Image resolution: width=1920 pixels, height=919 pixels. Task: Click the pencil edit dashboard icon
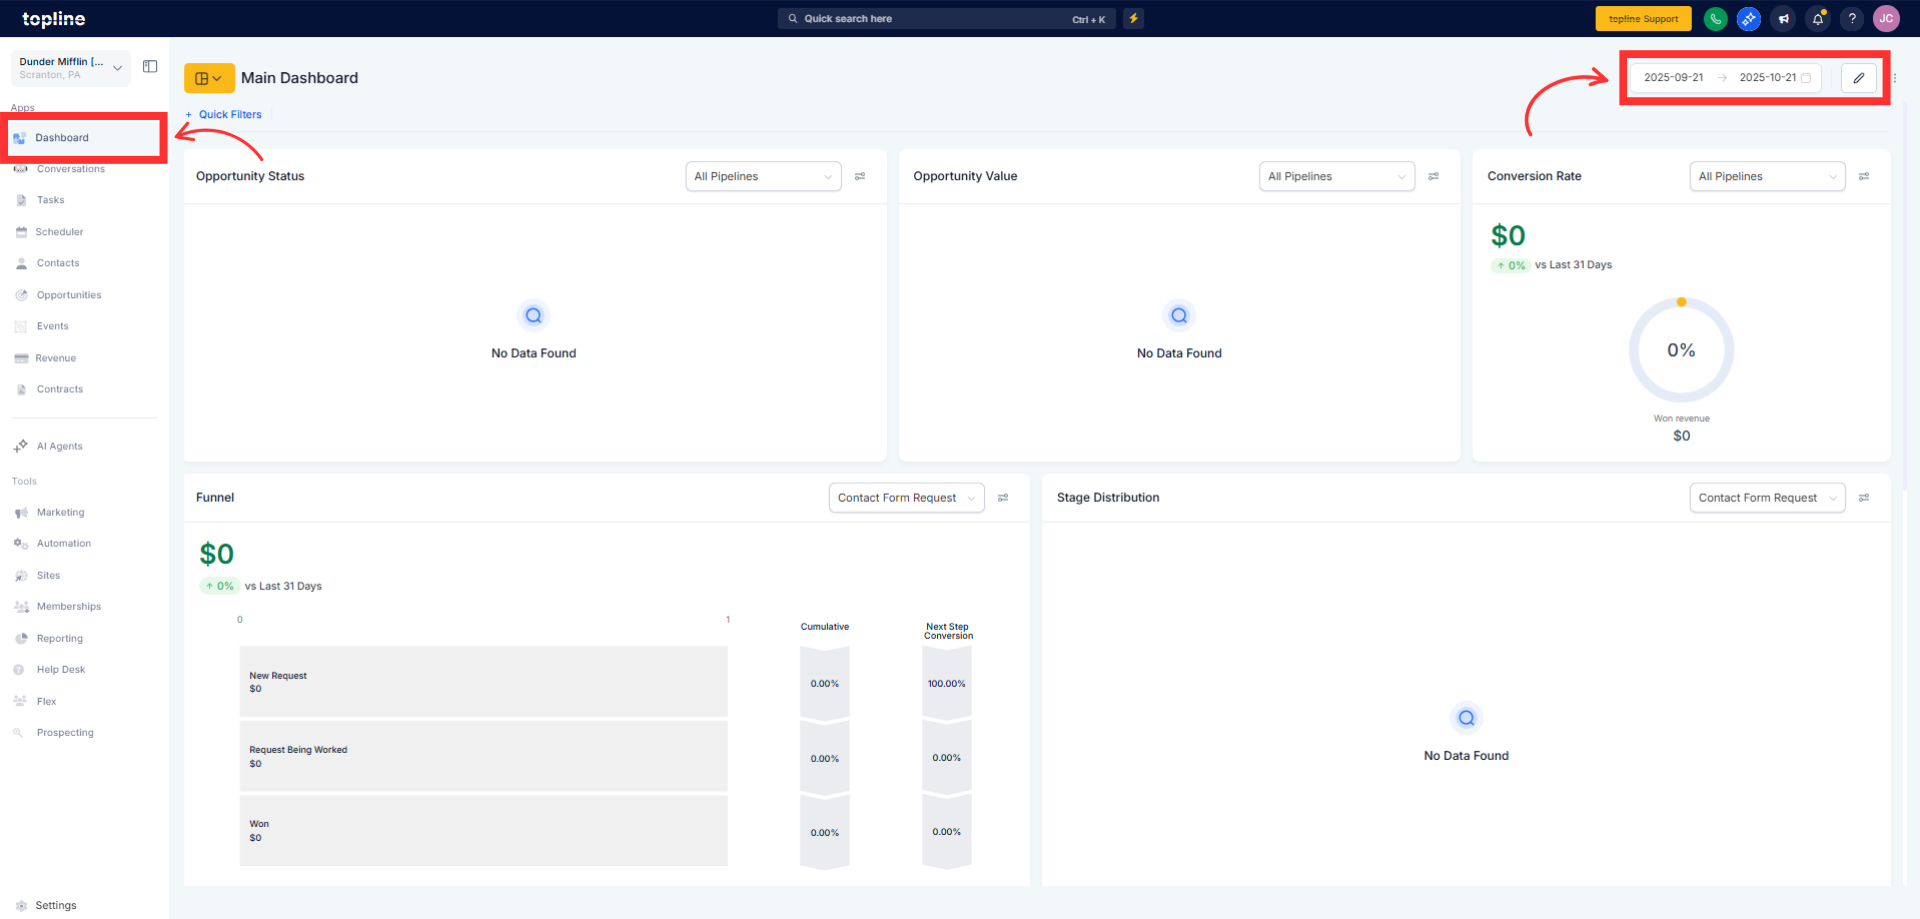[1858, 78]
